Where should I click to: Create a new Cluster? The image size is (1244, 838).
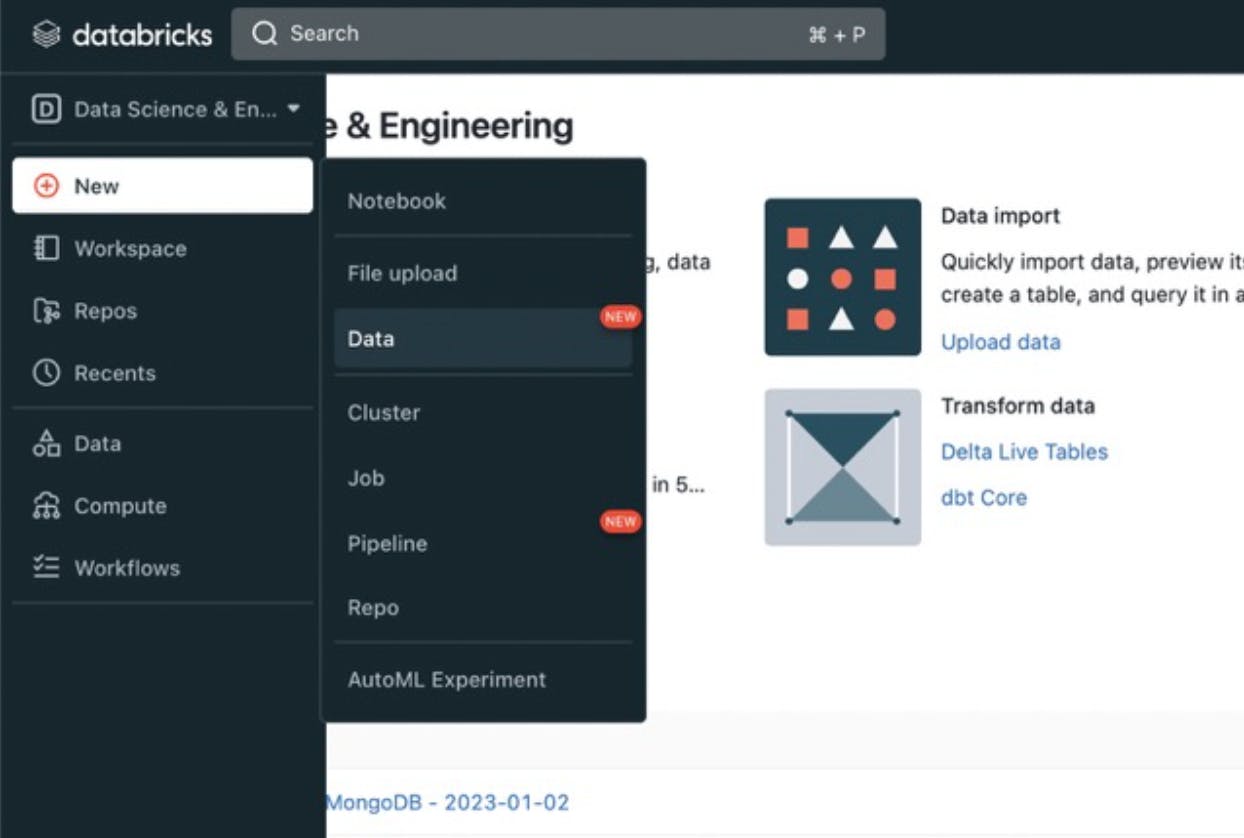click(x=383, y=412)
